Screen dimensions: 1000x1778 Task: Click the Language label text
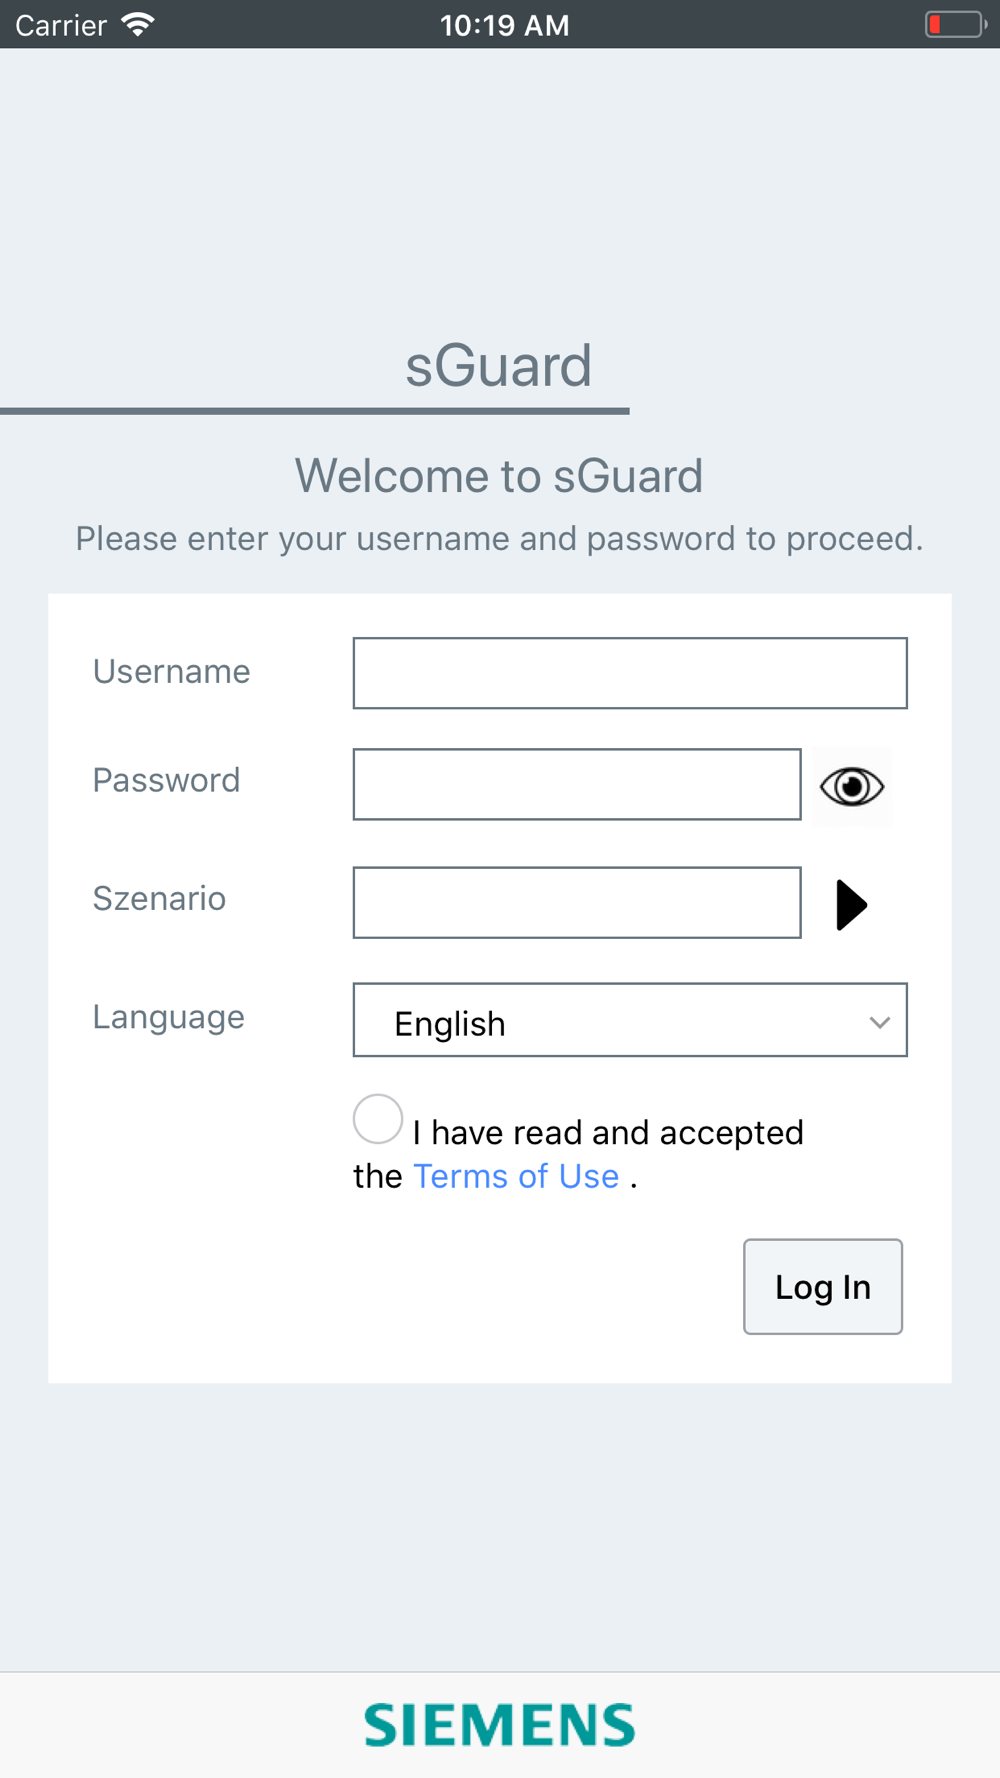[x=168, y=1017]
